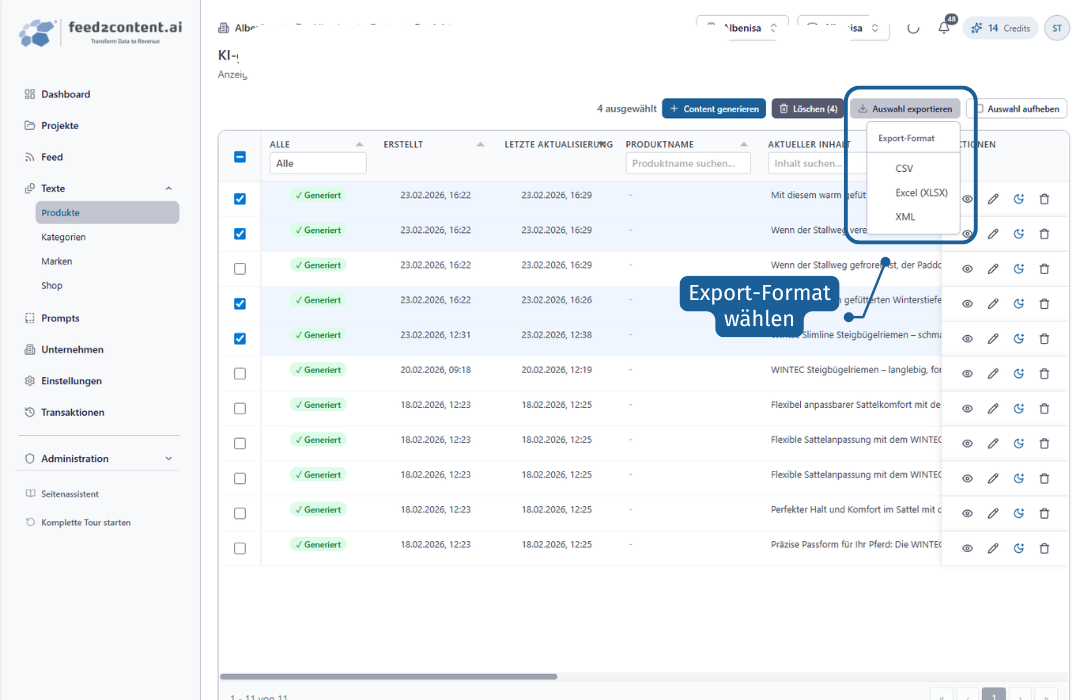Open the notifications bell icon
The width and height of the screenshot is (1080, 700).
(x=944, y=28)
